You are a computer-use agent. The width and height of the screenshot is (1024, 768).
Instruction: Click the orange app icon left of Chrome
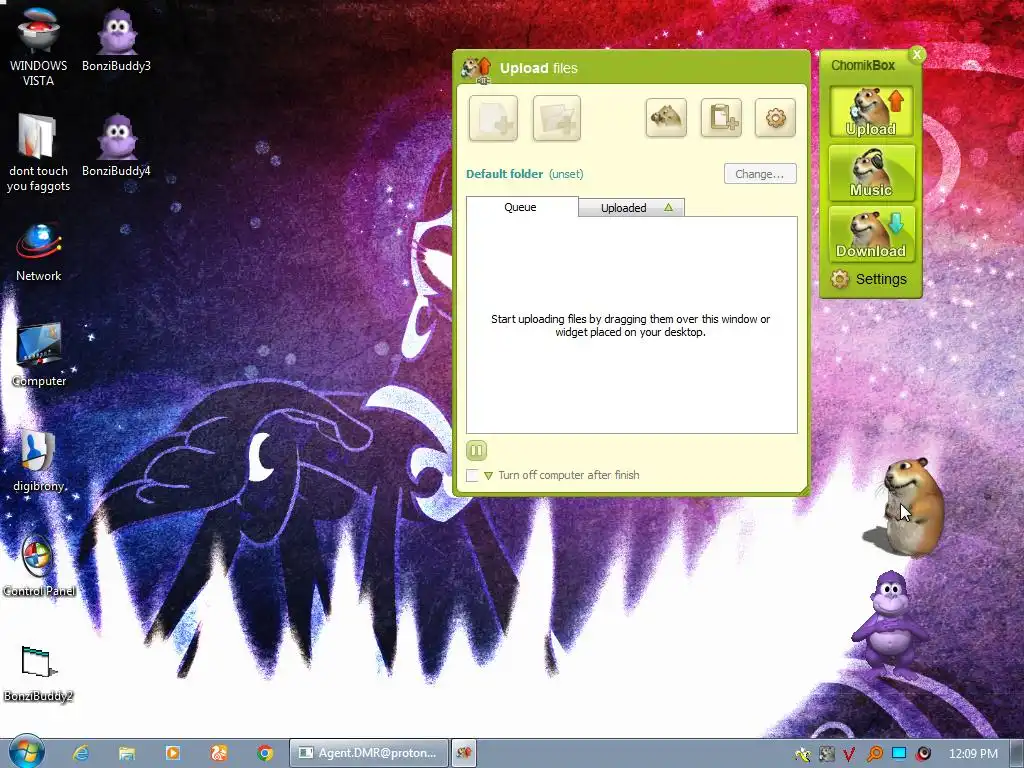[x=219, y=753]
